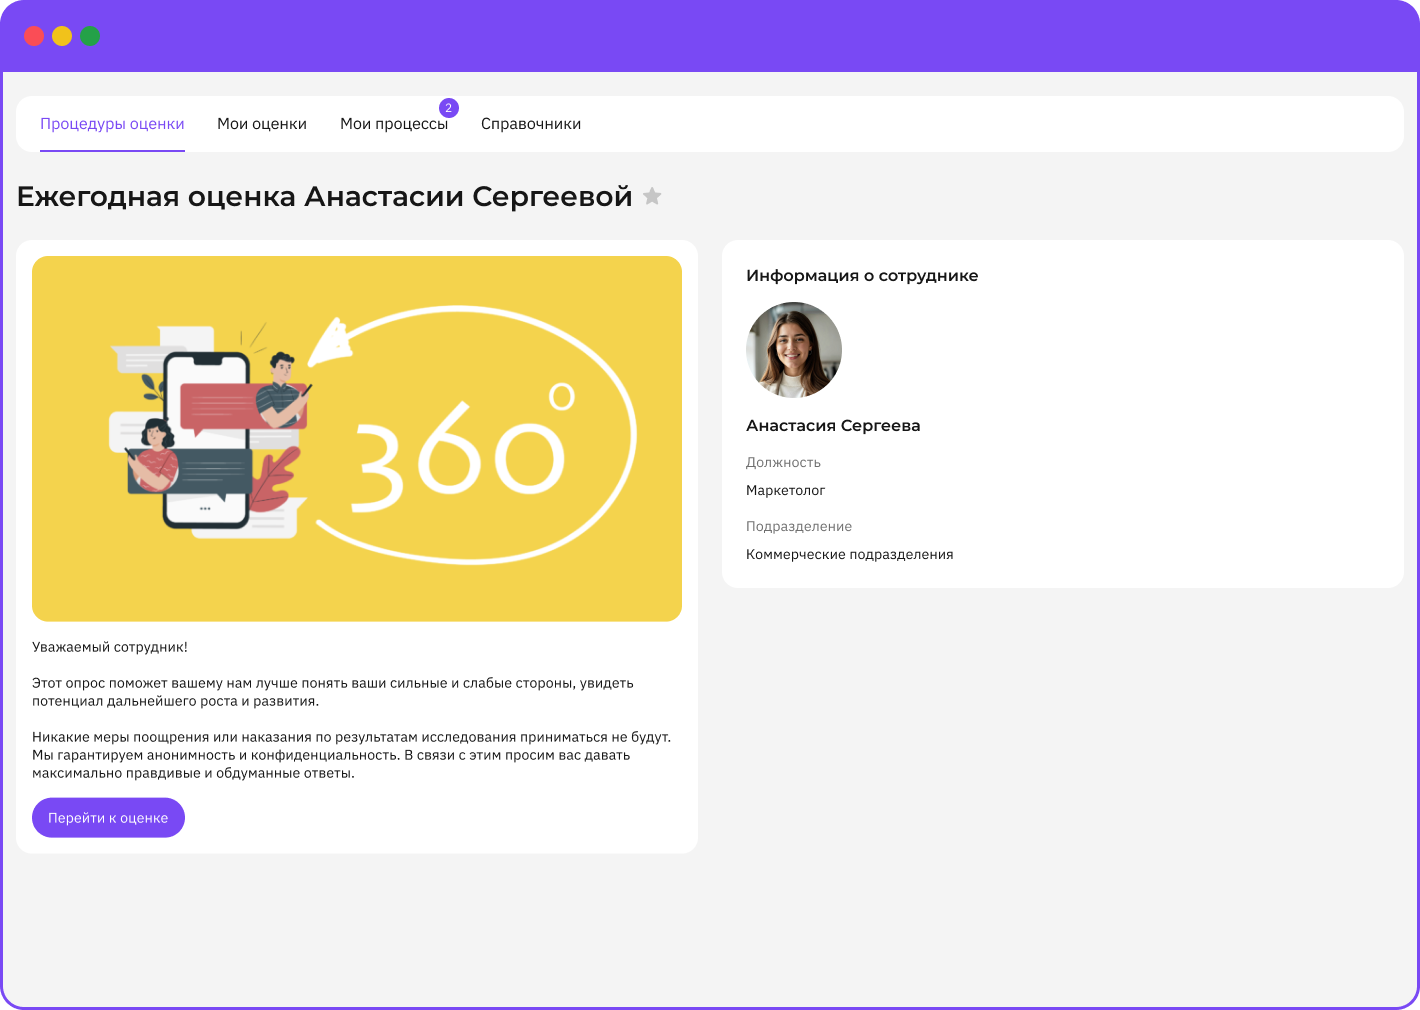Click the phone illustration in the banner
The width and height of the screenshot is (1420, 1010).
[206, 440]
